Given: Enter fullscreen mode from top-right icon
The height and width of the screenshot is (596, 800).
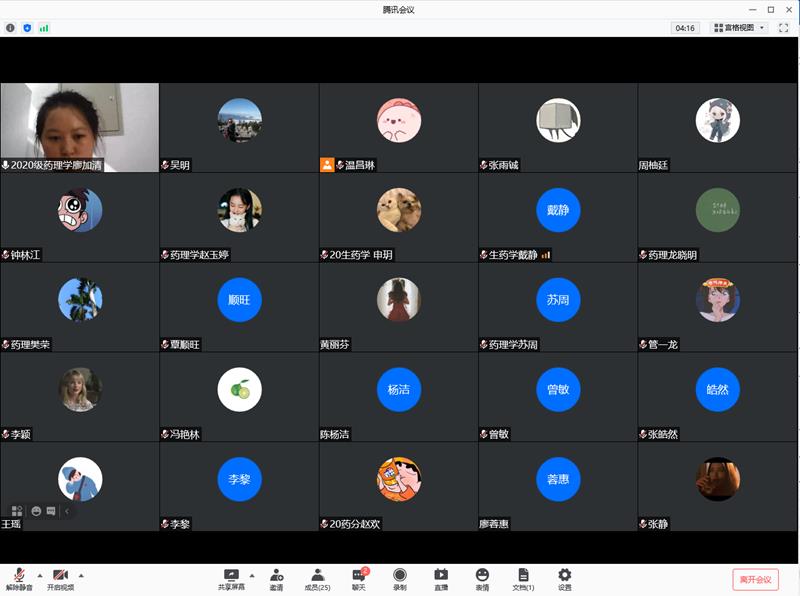Looking at the screenshot, I should (x=783, y=28).
